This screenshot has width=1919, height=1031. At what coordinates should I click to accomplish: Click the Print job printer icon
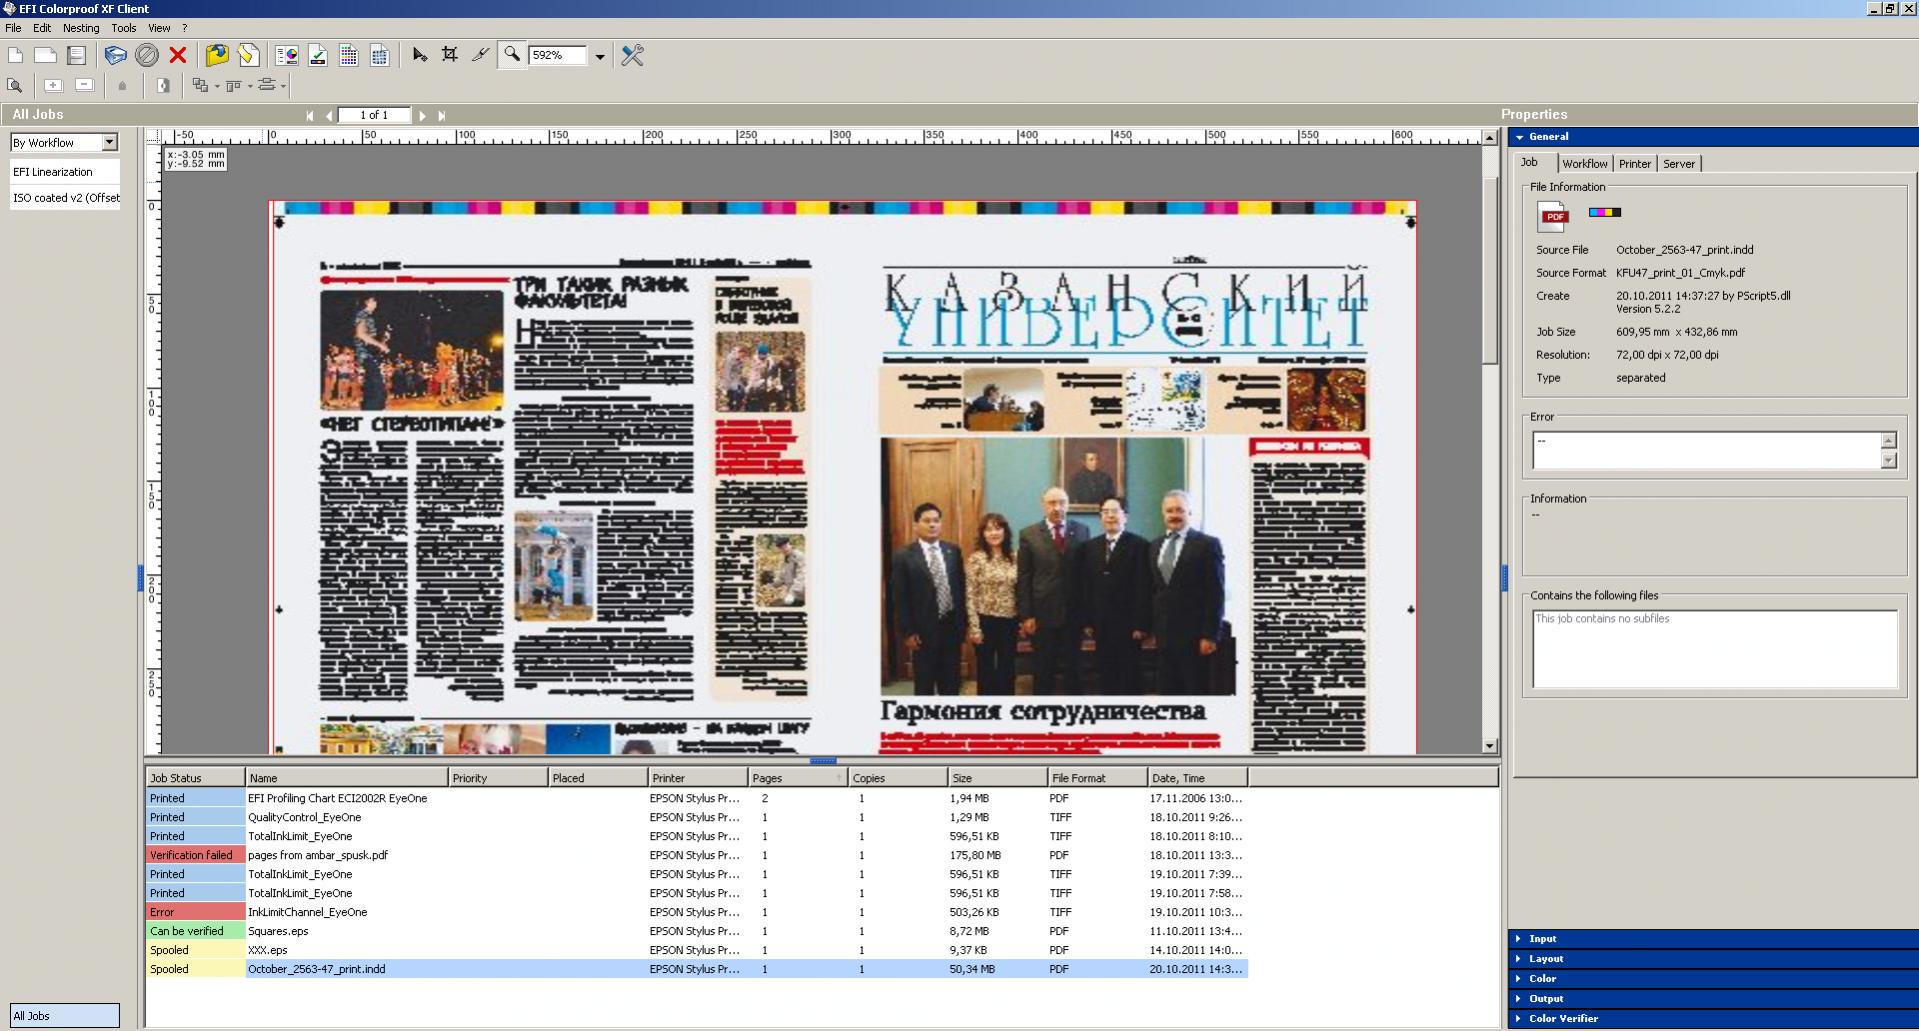click(116, 55)
